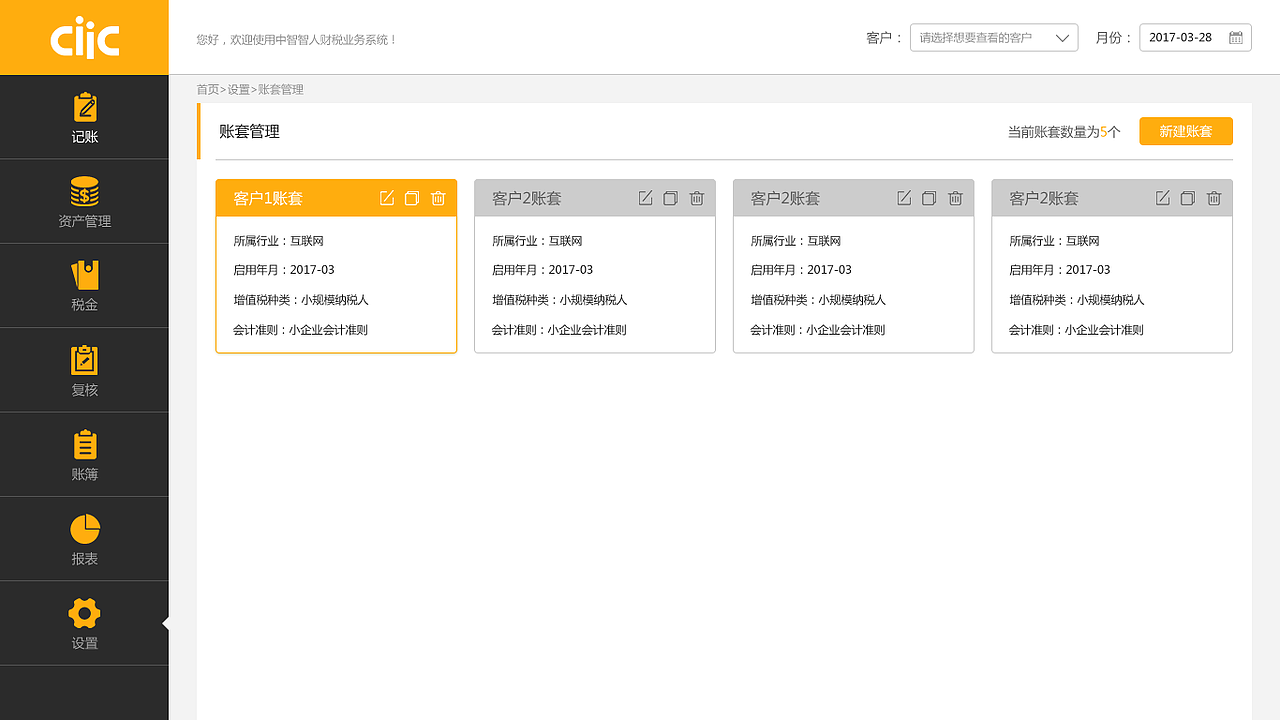This screenshot has width=1280, height=720.
Task: Delete the last 客户2账套 card
Action: point(1214,198)
